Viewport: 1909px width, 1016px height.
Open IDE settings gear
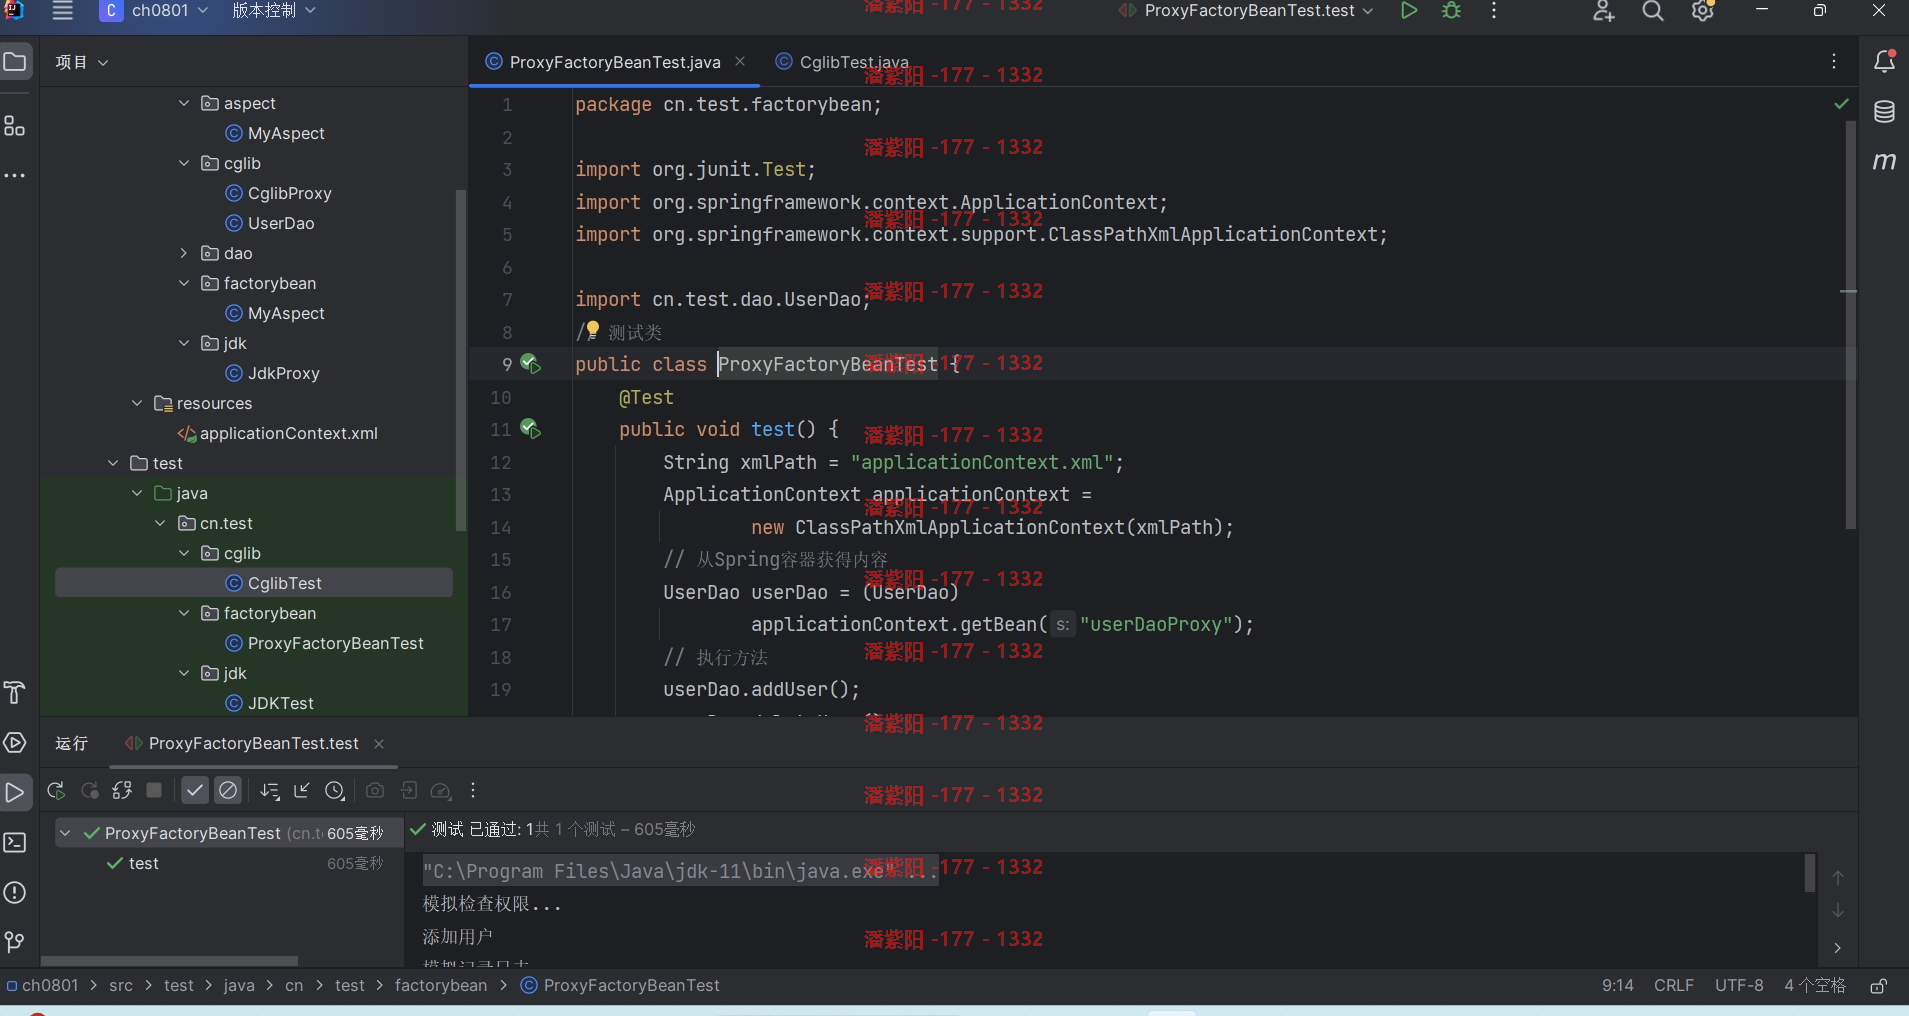coord(1702,11)
